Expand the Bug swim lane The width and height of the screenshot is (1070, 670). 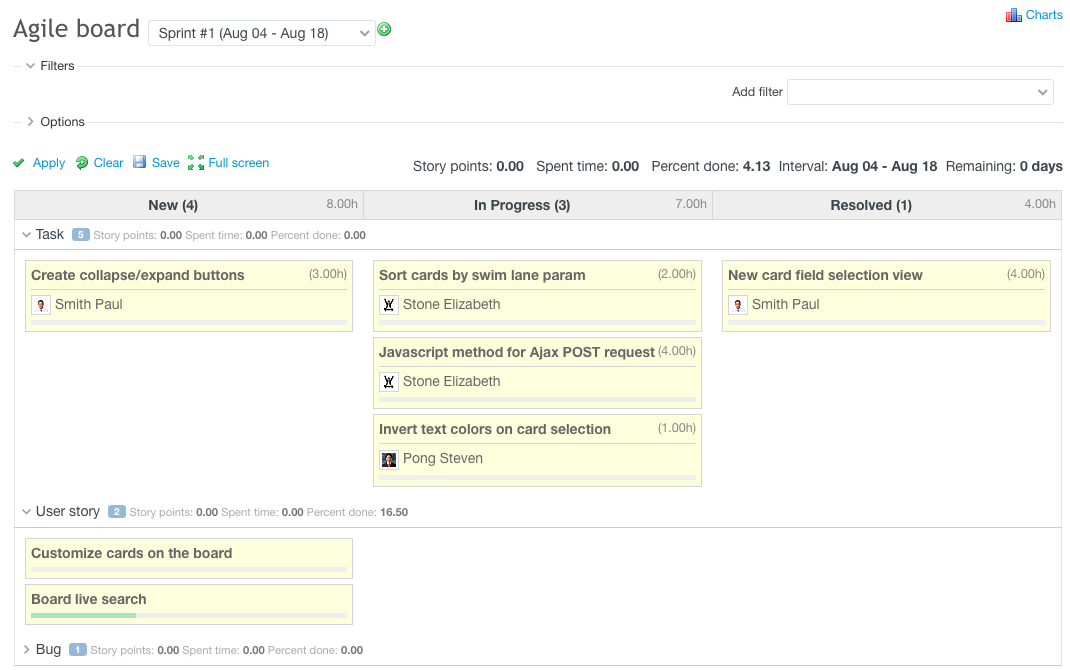point(26,650)
